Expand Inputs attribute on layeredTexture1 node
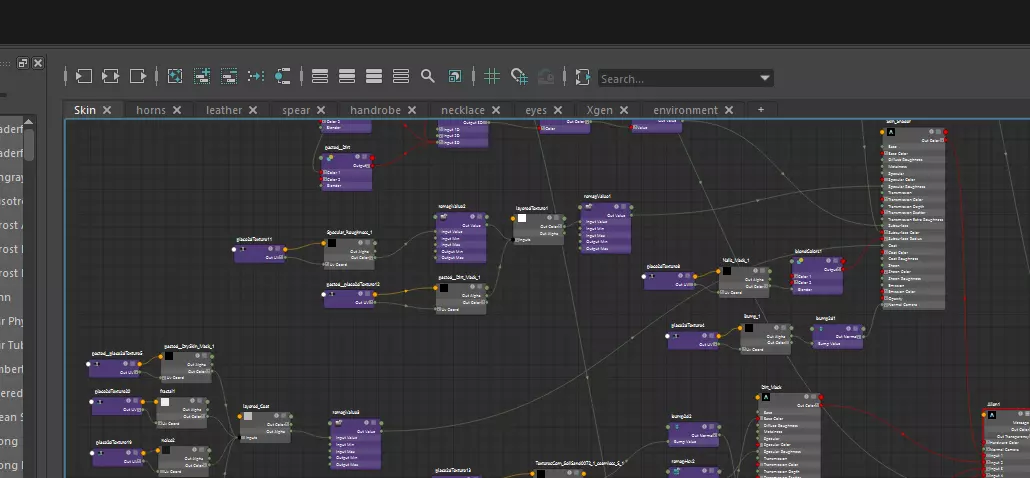1030x478 pixels. click(x=518, y=240)
